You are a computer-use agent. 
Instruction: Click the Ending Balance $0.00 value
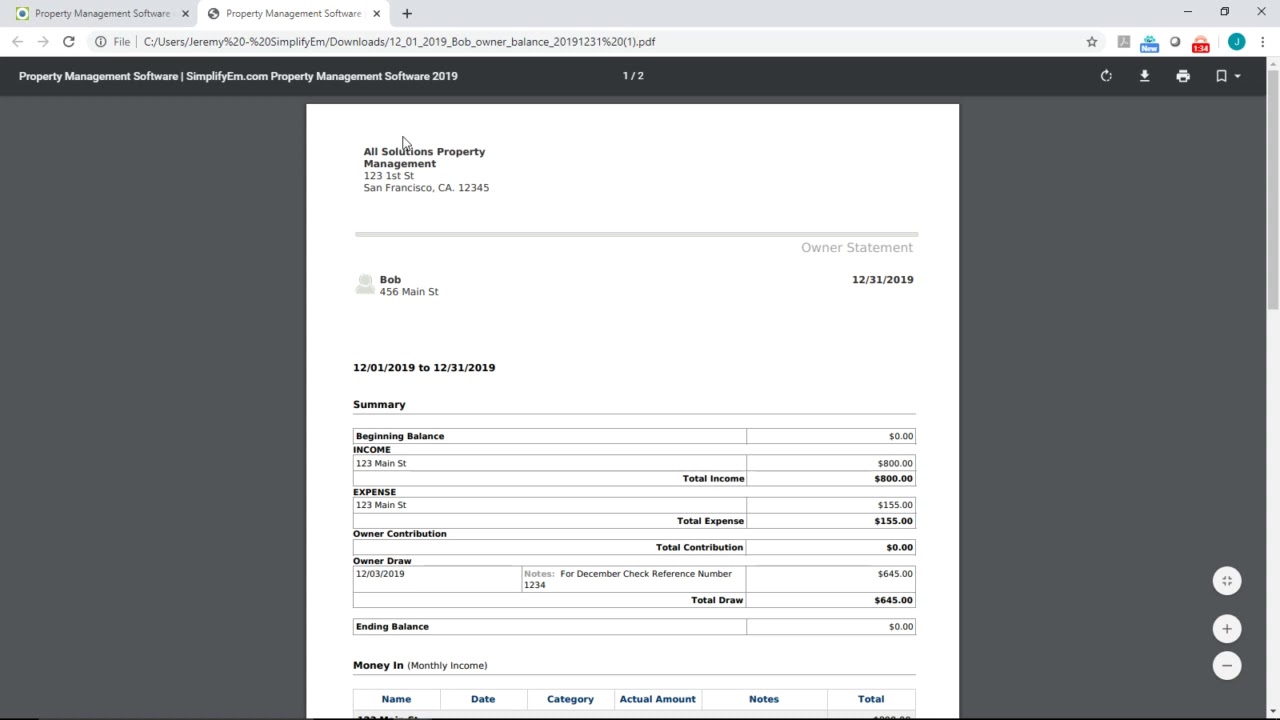tap(900, 627)
